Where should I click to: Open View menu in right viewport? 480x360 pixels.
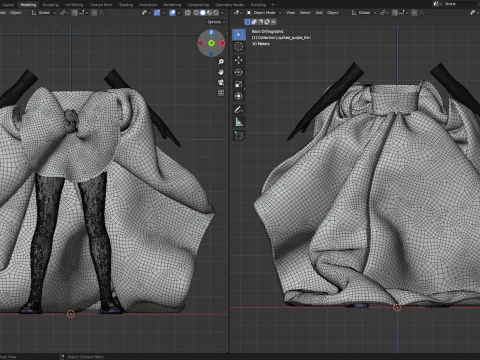click(x=291, y=13)
